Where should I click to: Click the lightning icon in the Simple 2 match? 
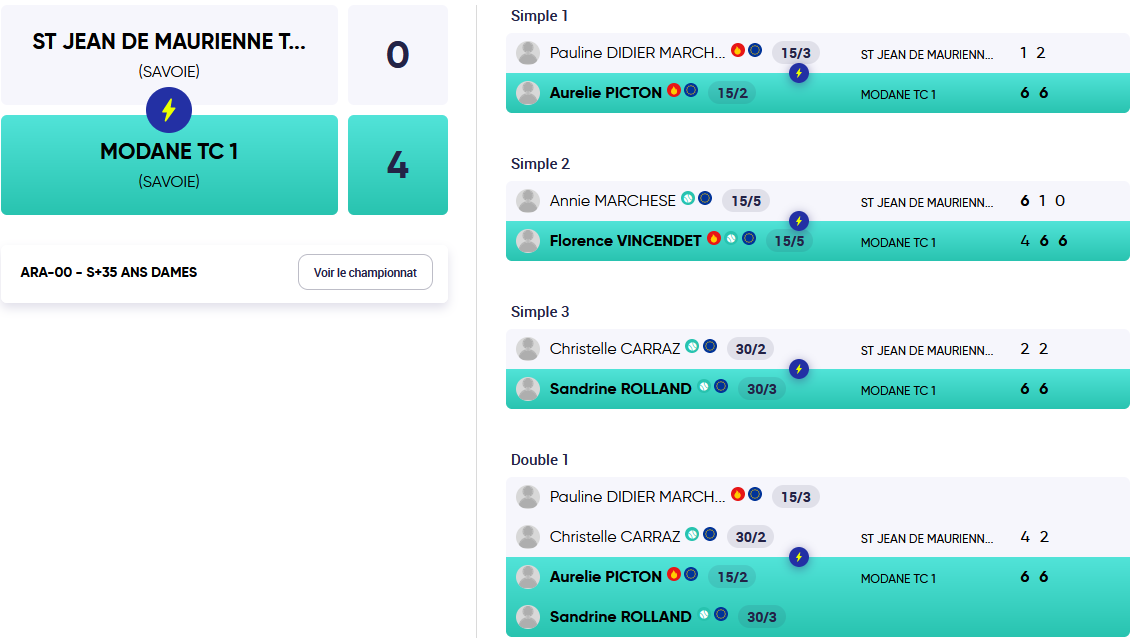[798, 221]
